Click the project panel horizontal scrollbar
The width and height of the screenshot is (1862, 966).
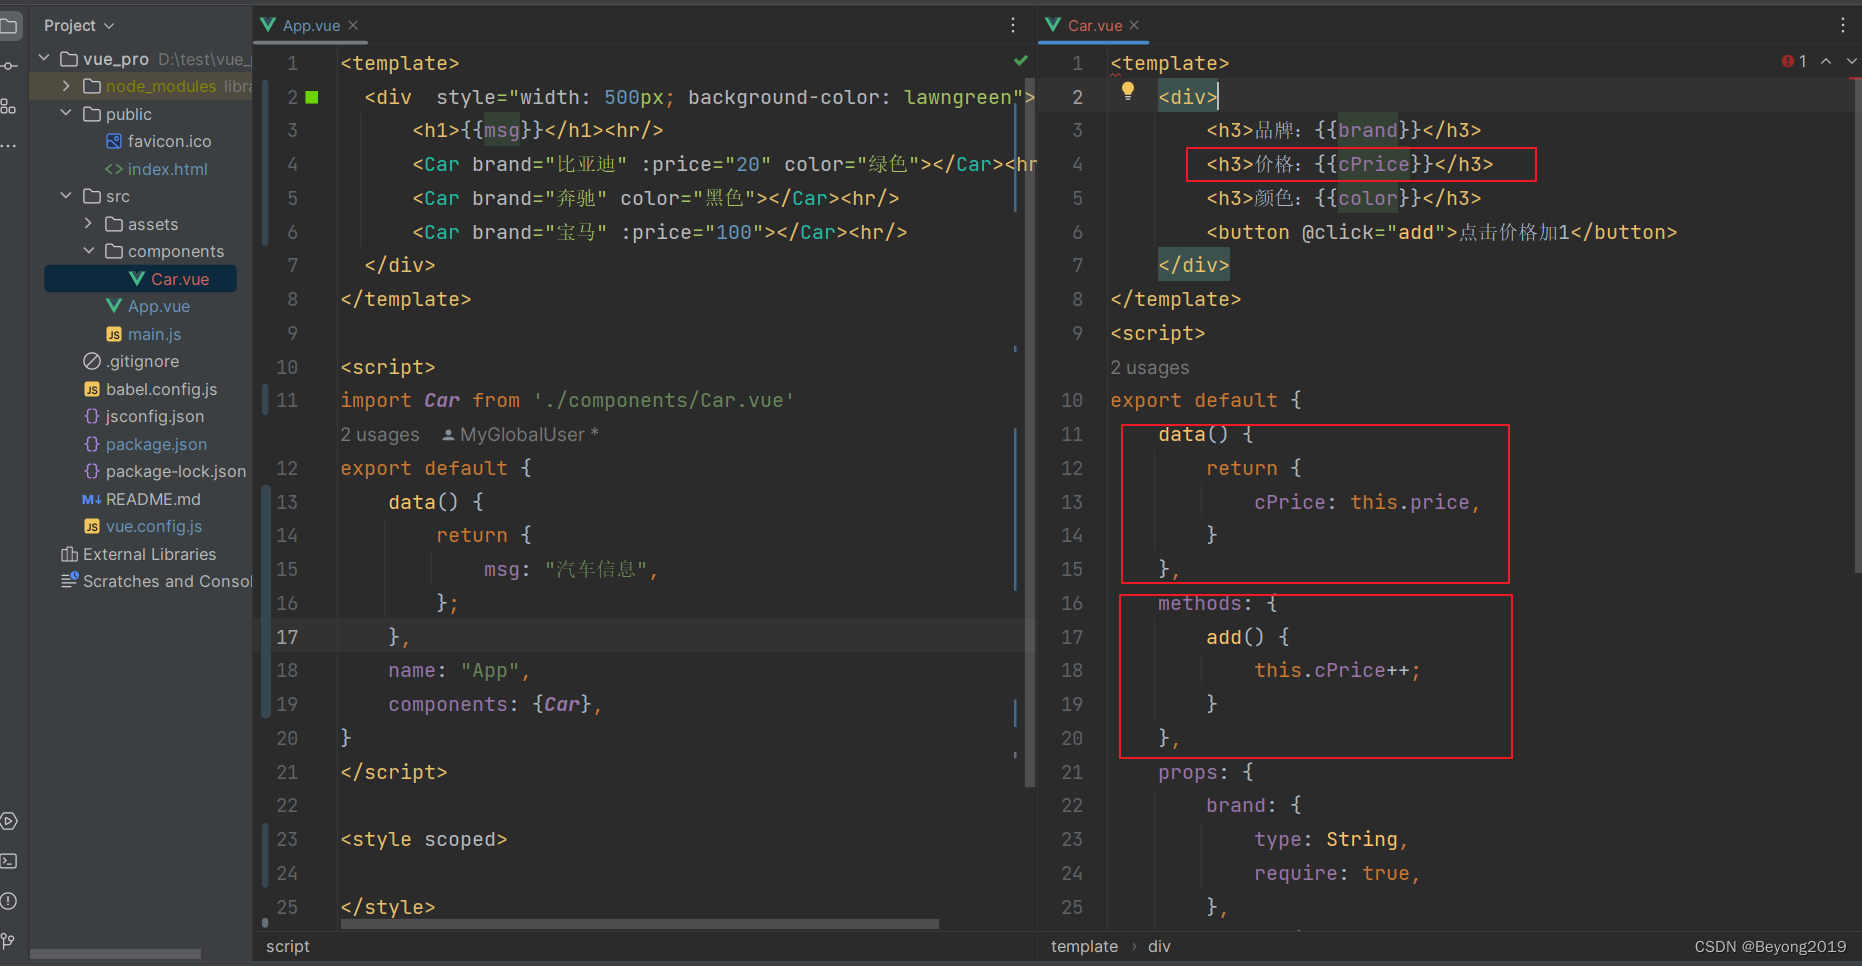[x=115, y=954]
